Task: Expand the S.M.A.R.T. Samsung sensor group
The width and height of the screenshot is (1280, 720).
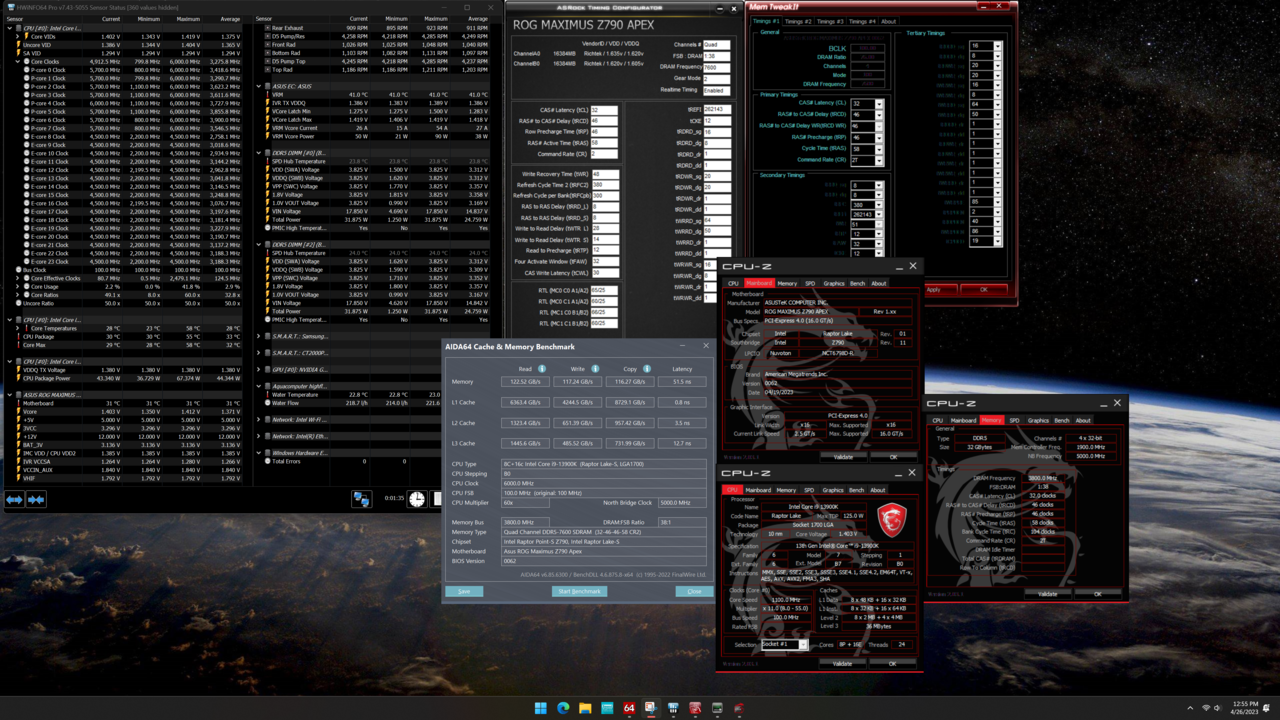Action: (x=260, y=337)
